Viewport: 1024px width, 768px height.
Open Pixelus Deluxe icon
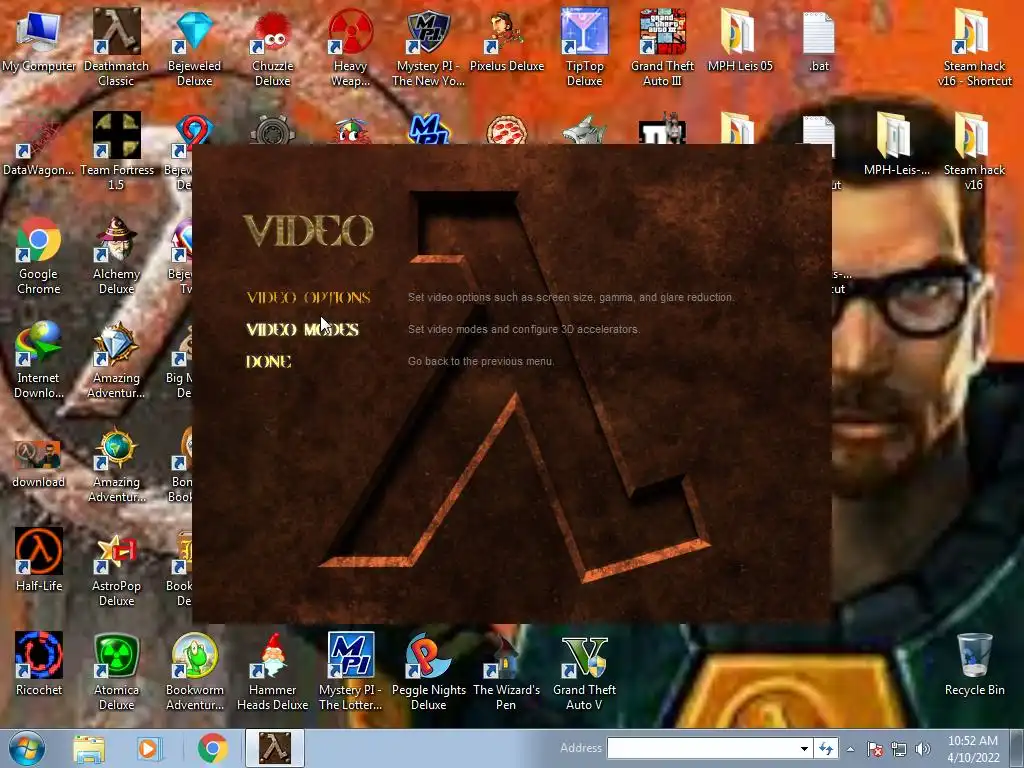[x=507, y=40]
